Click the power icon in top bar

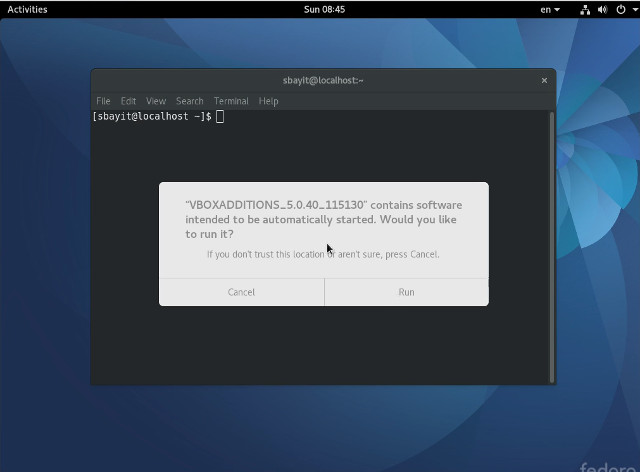(620, 10)
